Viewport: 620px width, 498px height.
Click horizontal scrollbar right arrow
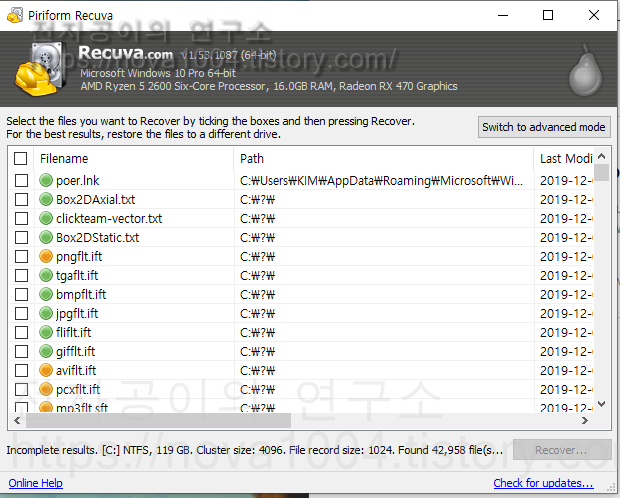585,420
